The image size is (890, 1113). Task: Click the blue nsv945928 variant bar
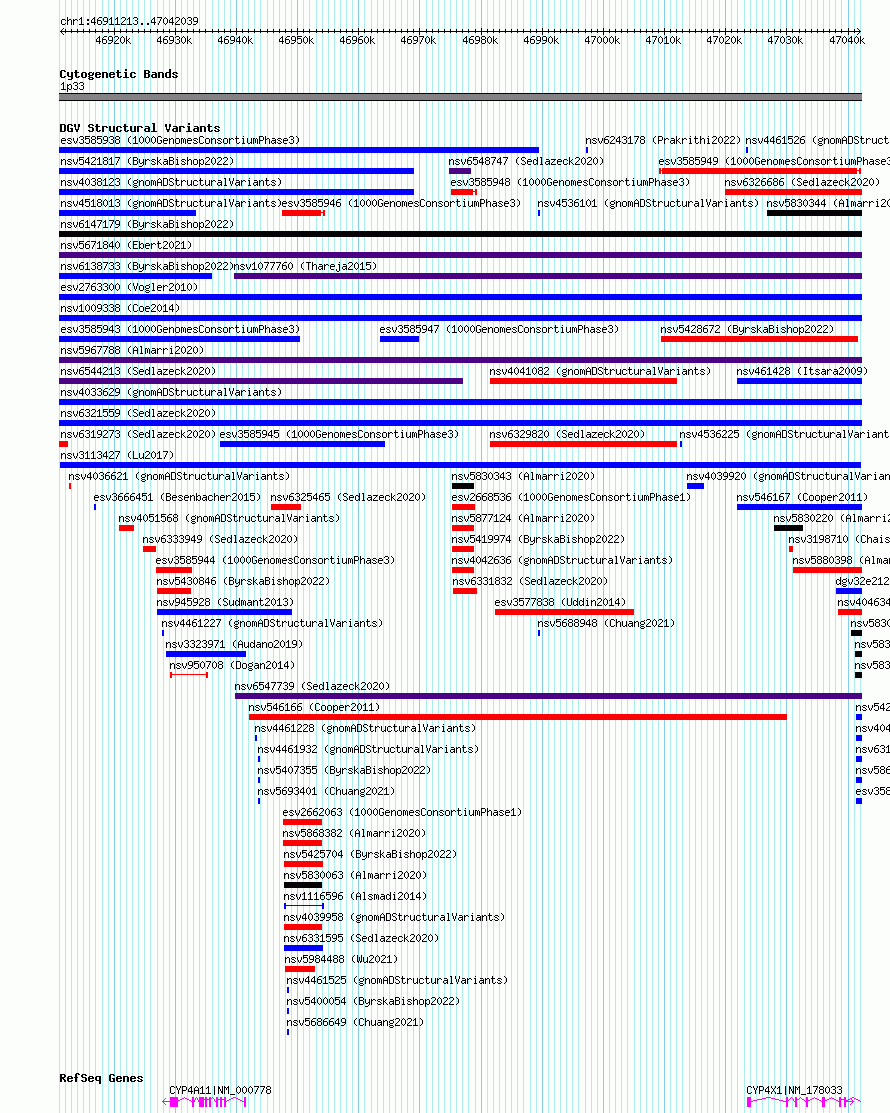(x=224, y=612)
